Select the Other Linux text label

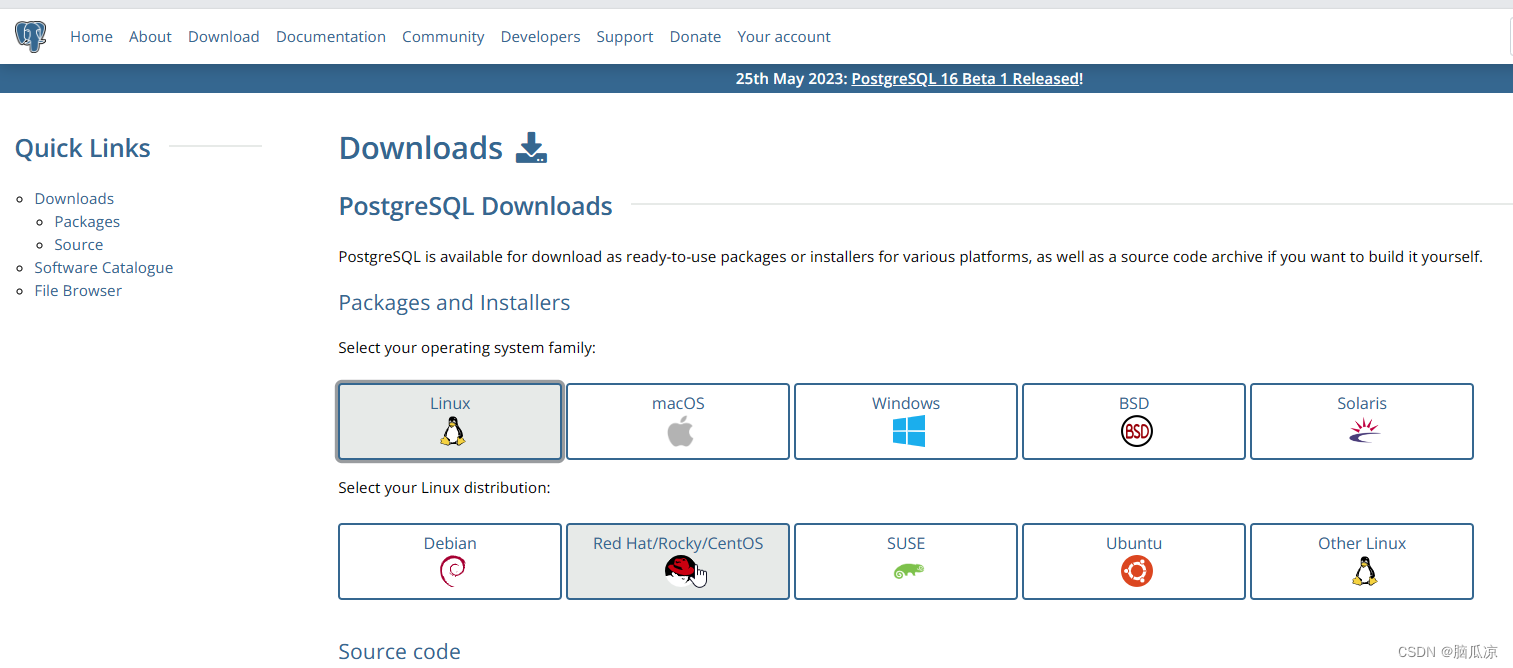(x=1362, y=544)
